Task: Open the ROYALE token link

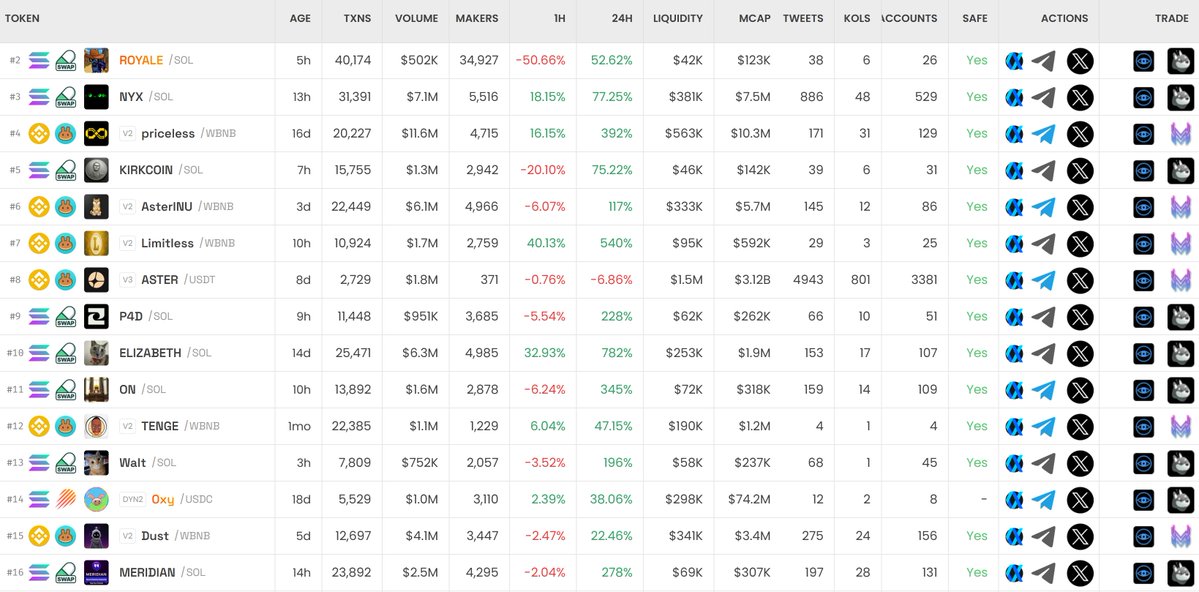Action: [140, 61]
